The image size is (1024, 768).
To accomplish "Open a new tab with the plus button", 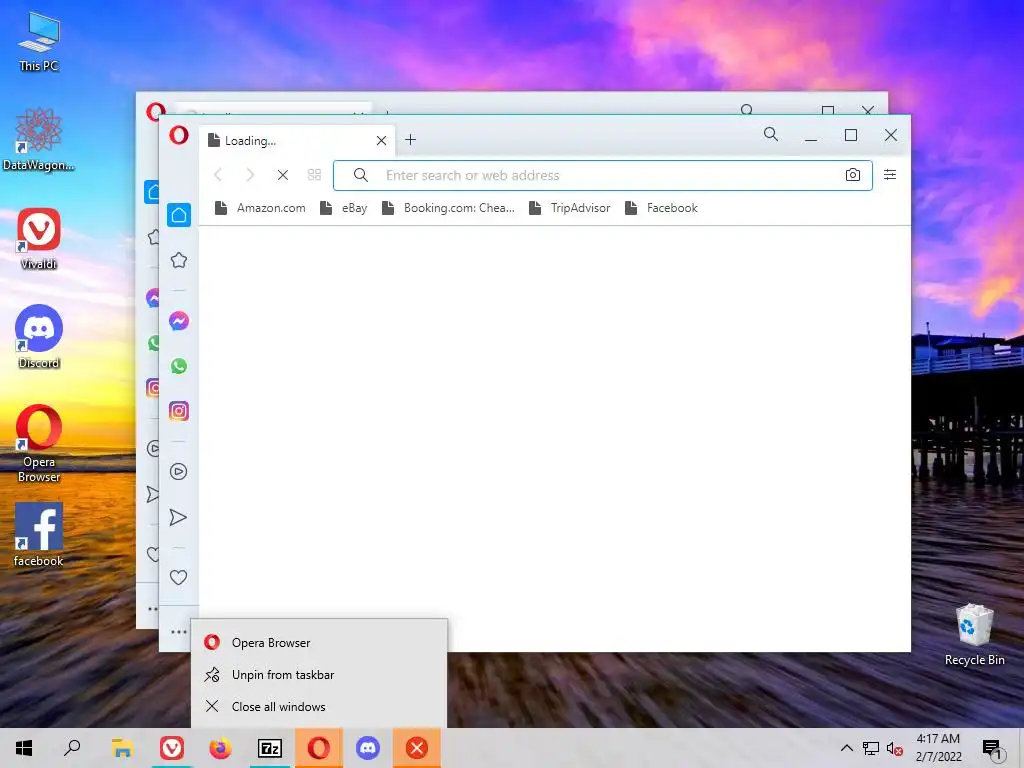I will coord(410,140).
